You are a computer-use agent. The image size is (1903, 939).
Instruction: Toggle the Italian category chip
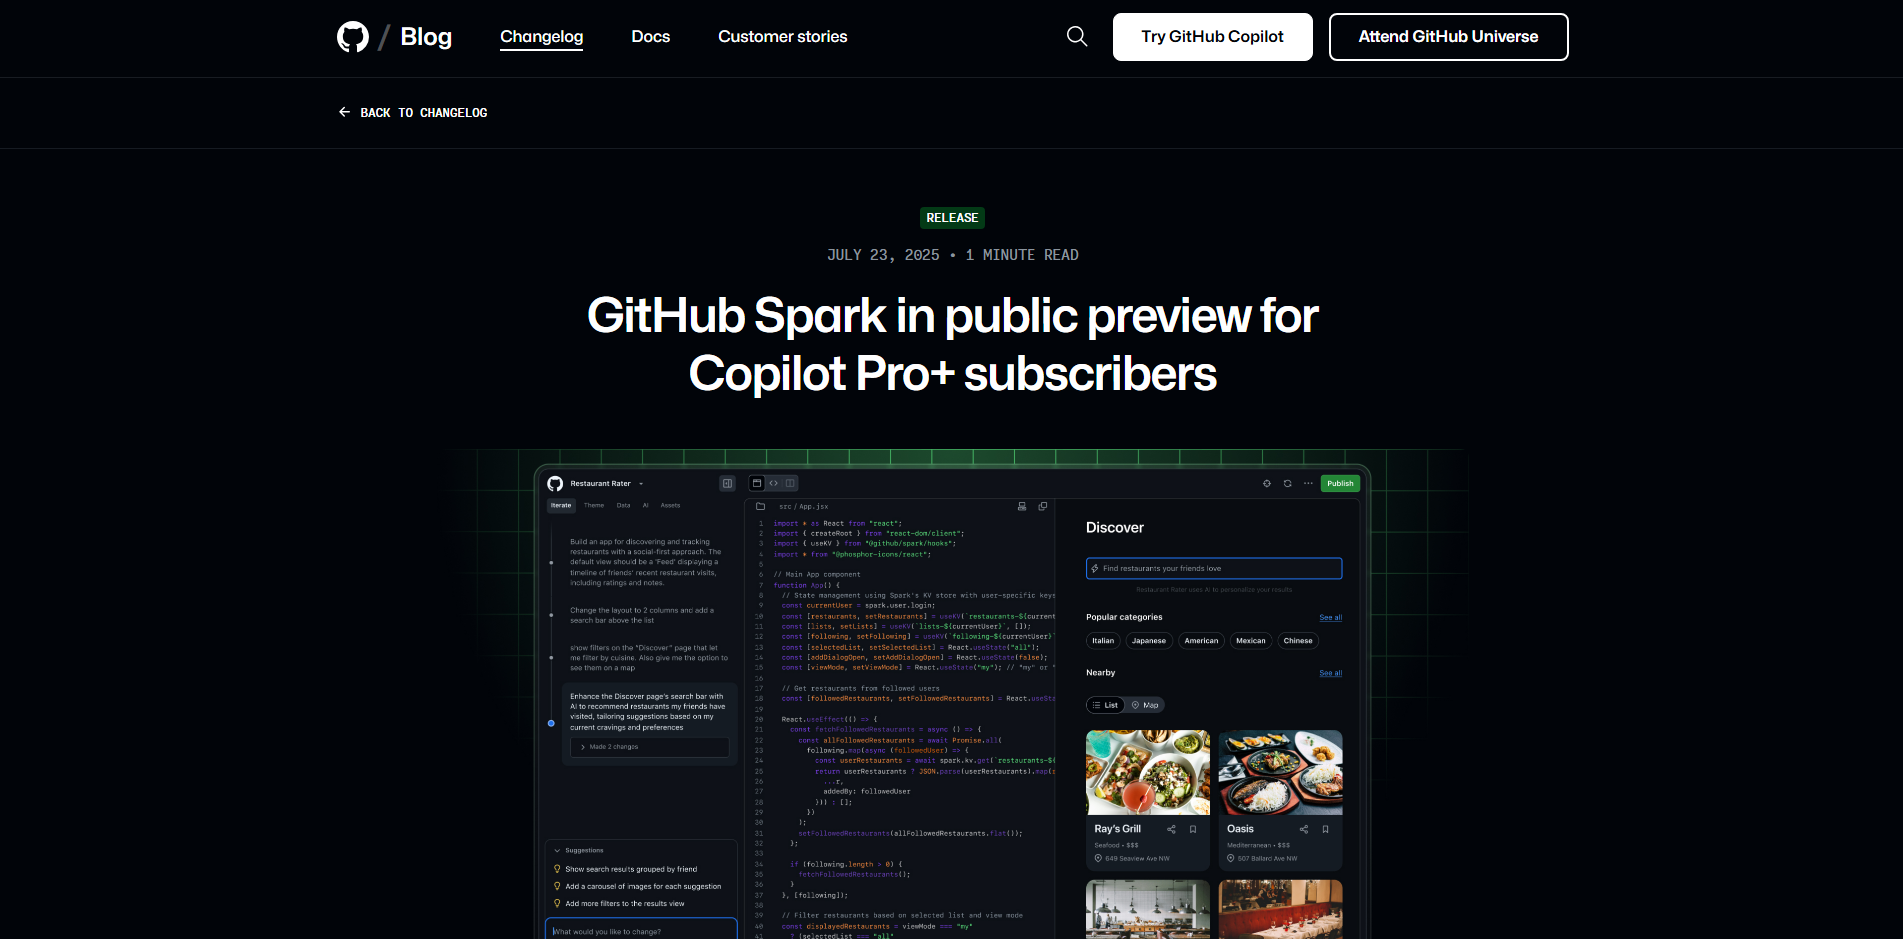tap(1103, 641)
